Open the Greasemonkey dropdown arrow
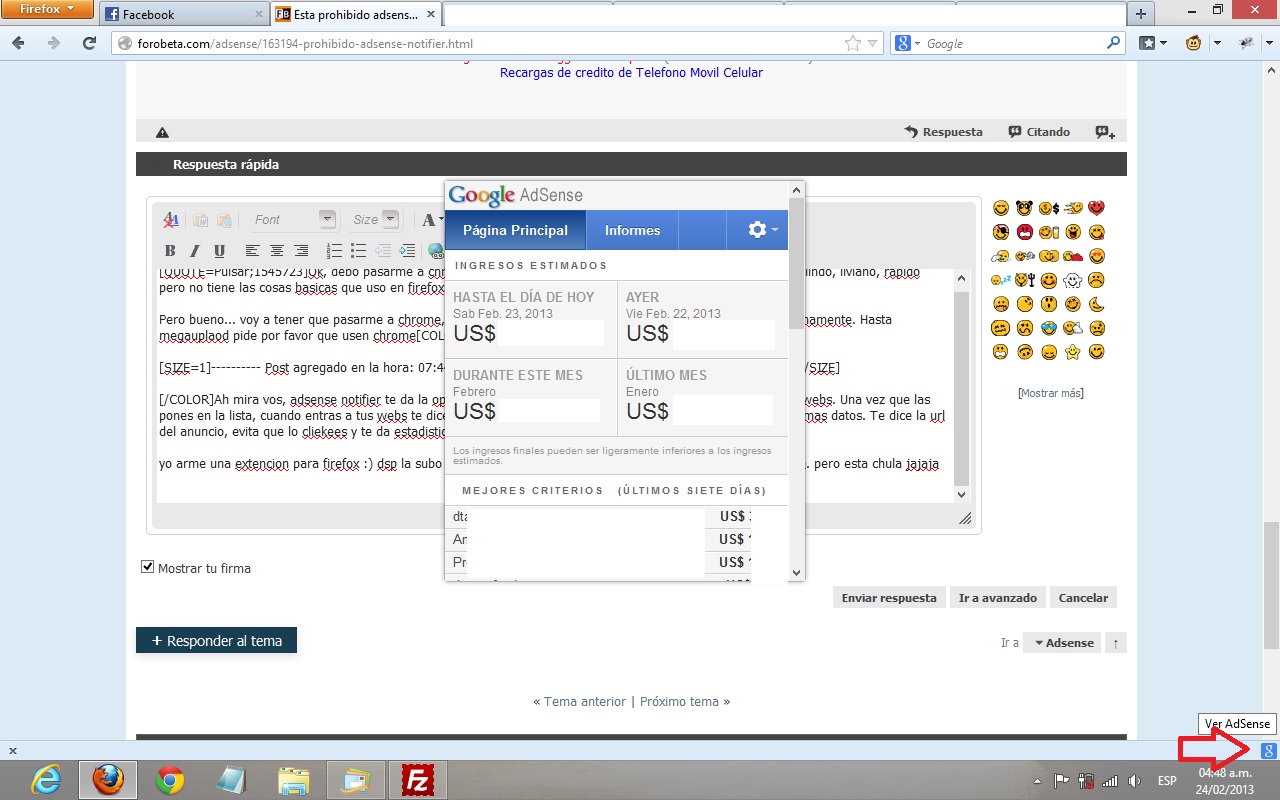 (1217, 43)
